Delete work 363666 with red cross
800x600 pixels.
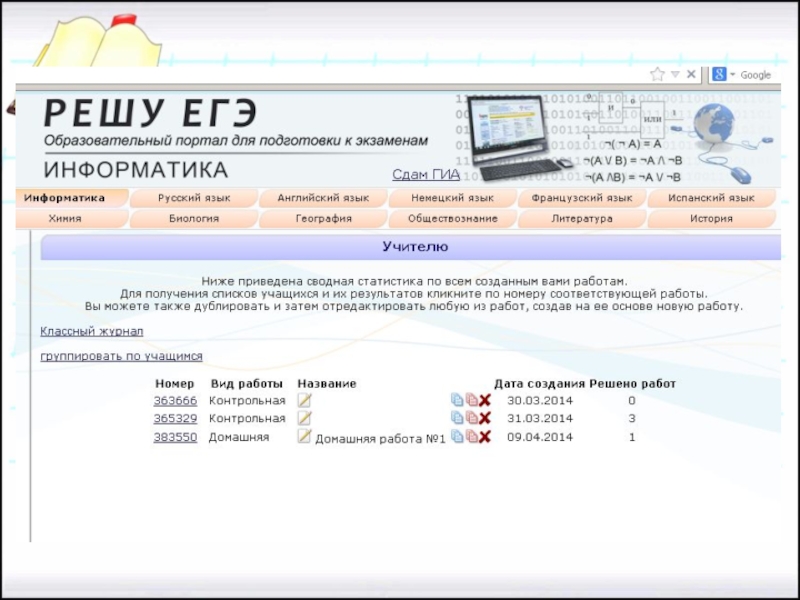tap(485, 401)
